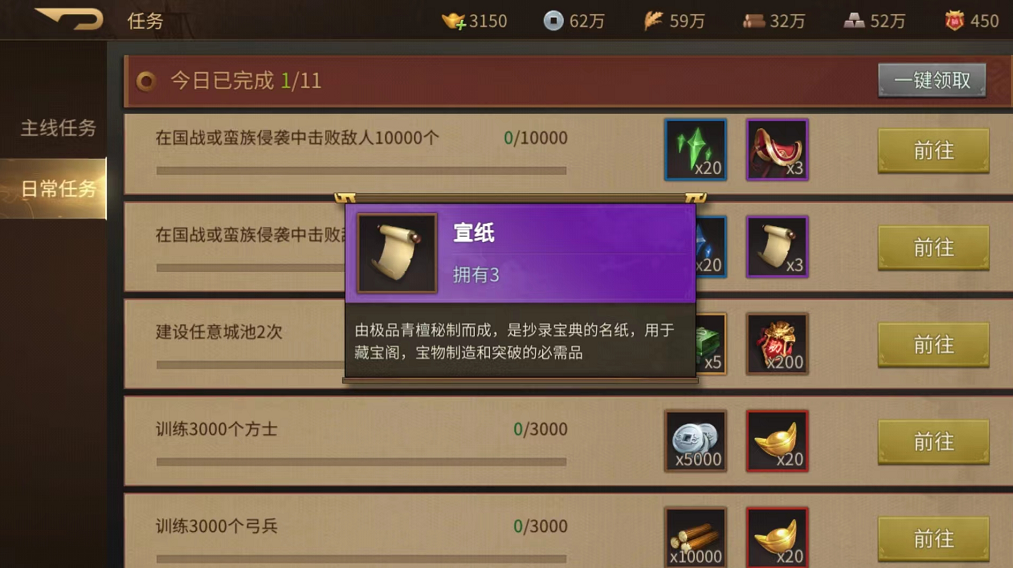Click 前往 for 训练3000个方士 task
1013x568 pixels.
934,442
